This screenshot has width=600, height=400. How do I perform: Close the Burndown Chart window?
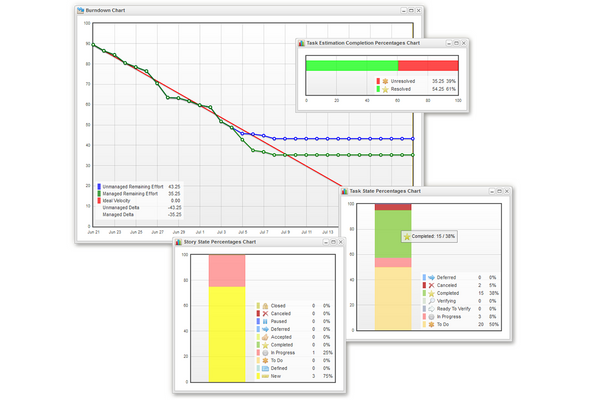pos(418,11)
